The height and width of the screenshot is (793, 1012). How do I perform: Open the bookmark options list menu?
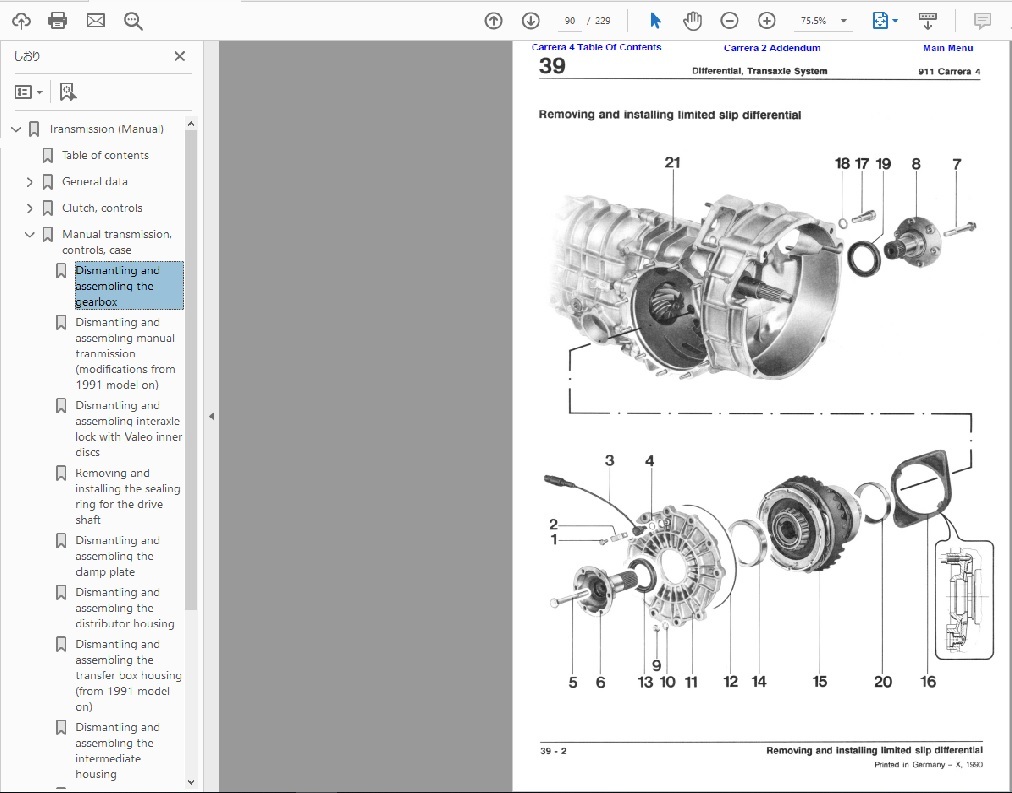28,92
